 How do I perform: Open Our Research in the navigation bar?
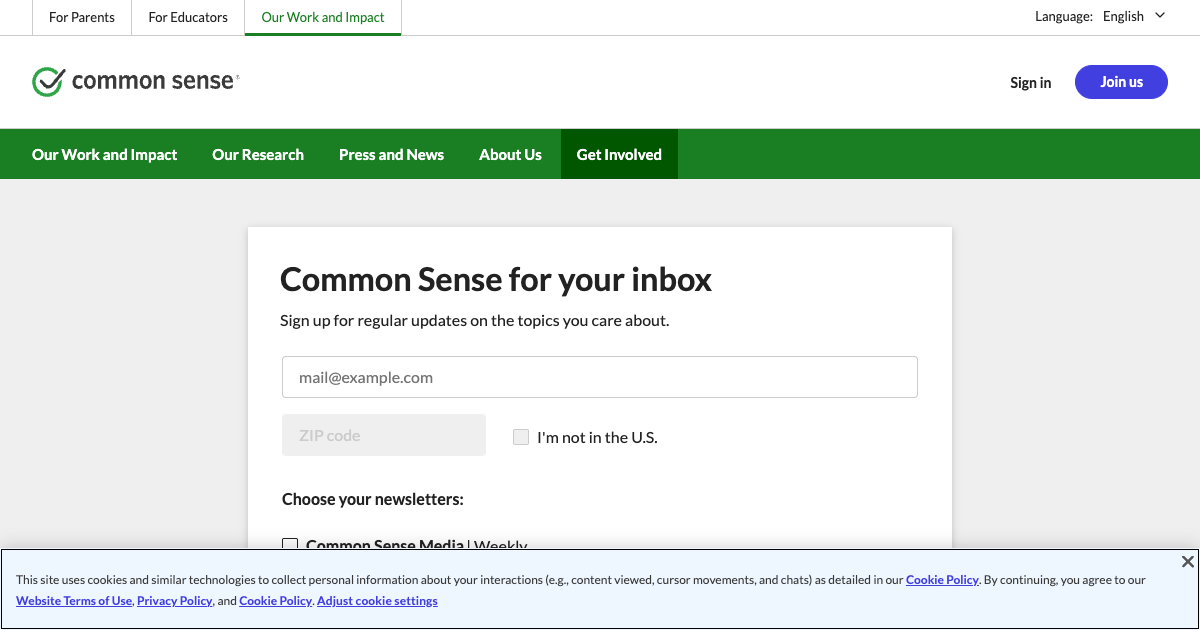pos(257,154)
